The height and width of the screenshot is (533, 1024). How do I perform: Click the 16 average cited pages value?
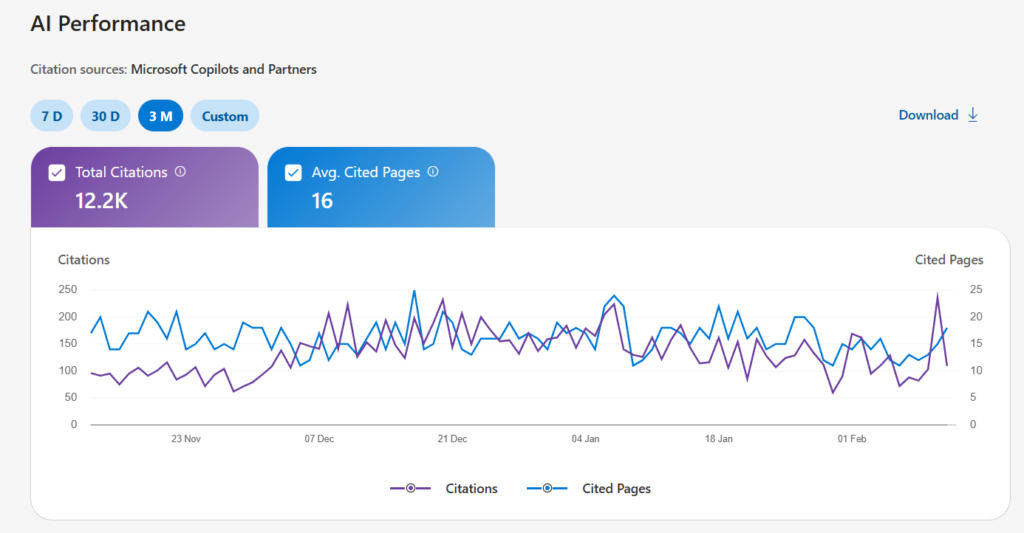click(322, 201)
